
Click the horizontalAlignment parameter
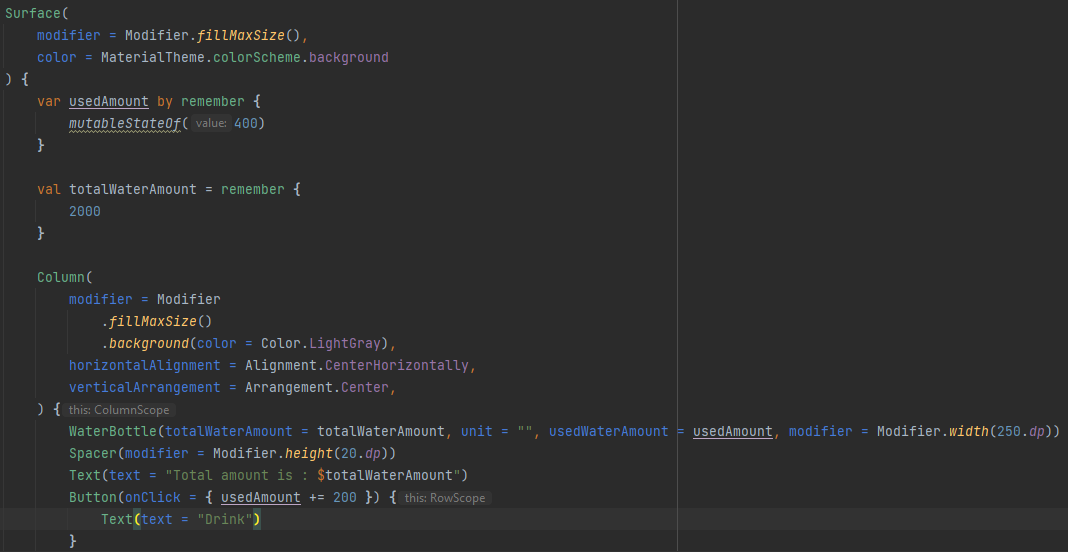(144, 365)
